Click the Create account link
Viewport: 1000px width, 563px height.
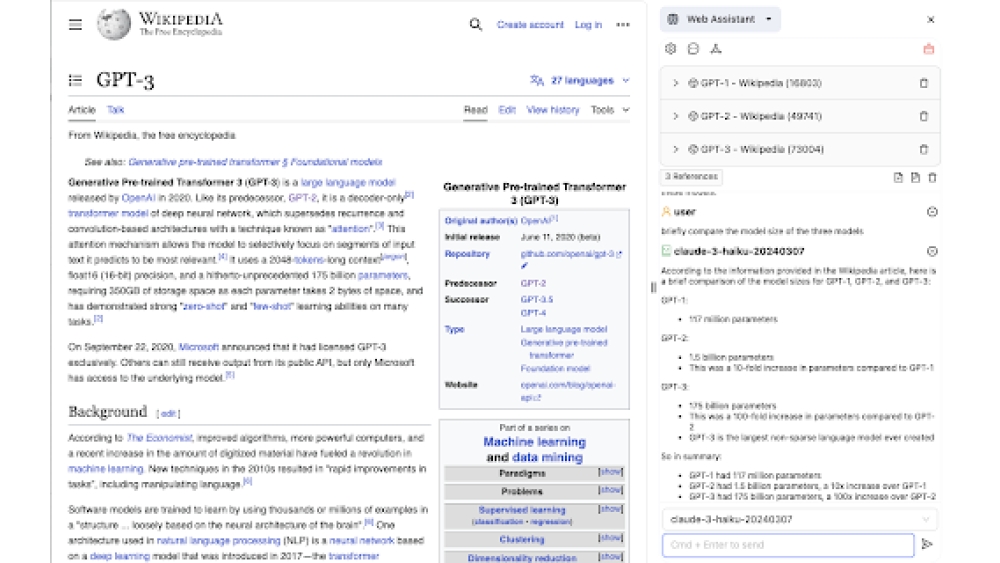pyautogui.click(x=530, y=25)
